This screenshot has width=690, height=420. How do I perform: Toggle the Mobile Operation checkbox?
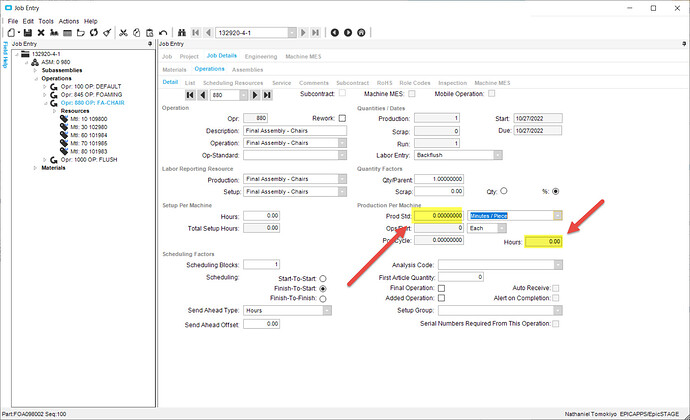[492, 93]
